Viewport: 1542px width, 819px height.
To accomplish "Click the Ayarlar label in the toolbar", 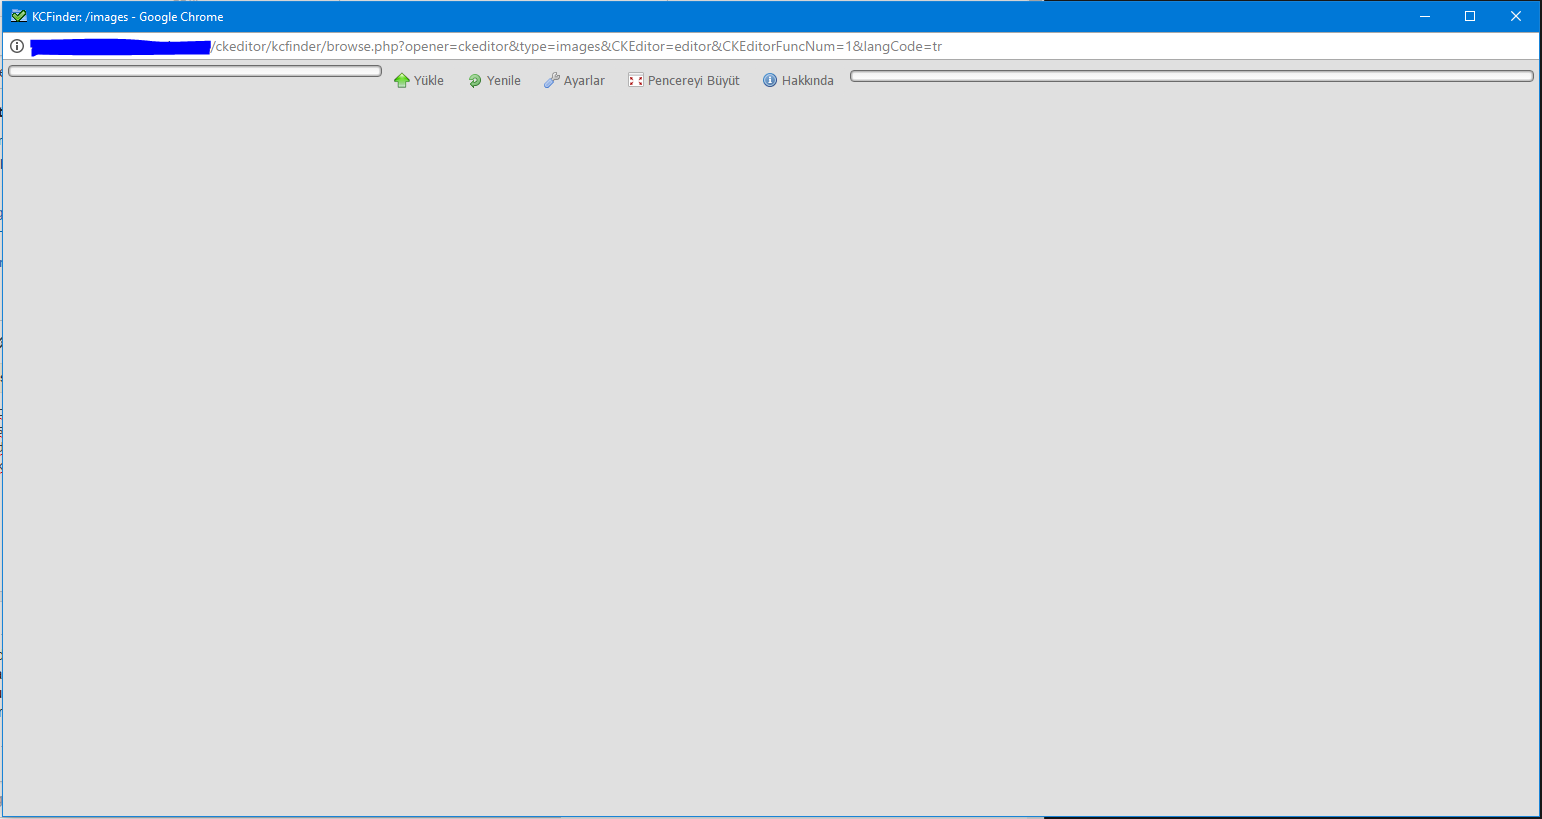I will [x=584, y=81].
